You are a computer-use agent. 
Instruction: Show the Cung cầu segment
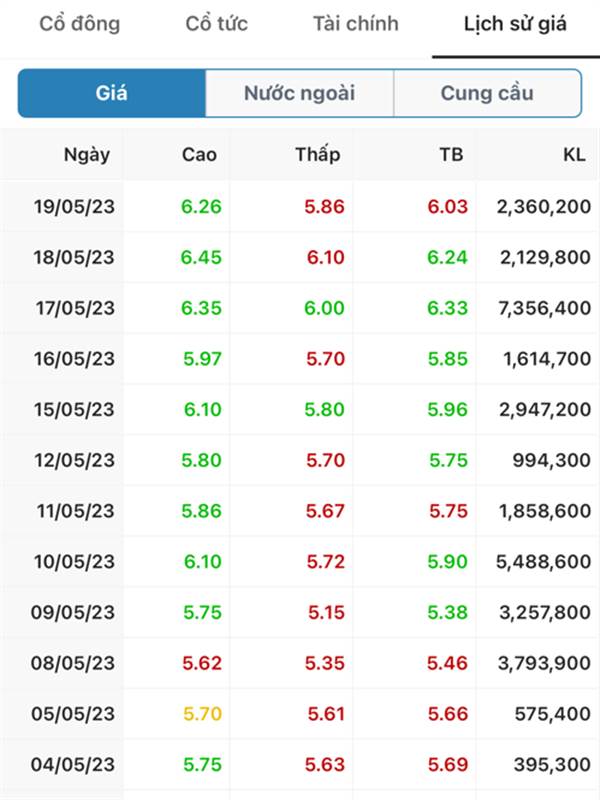[487, 93]
